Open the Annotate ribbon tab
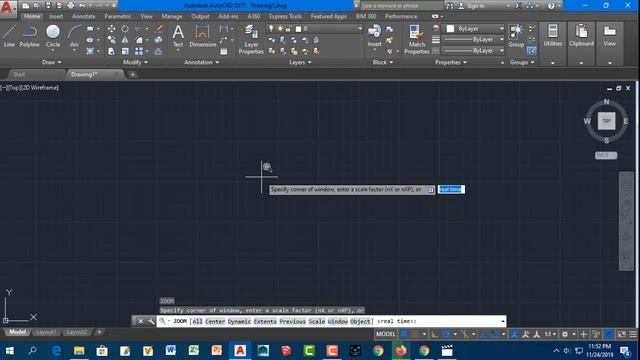Screen dimensions: 640x360 pos(84,16)
